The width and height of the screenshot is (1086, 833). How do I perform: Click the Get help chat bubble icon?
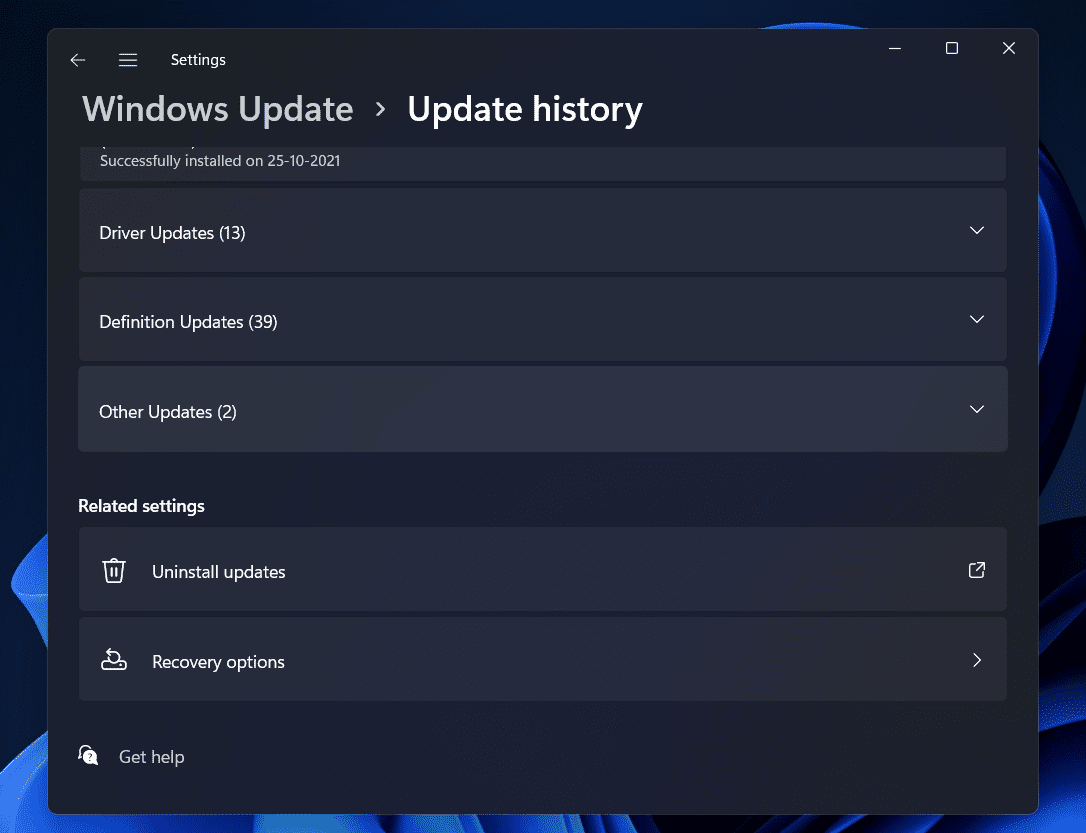pyautogui.click(x=89, y=756)
